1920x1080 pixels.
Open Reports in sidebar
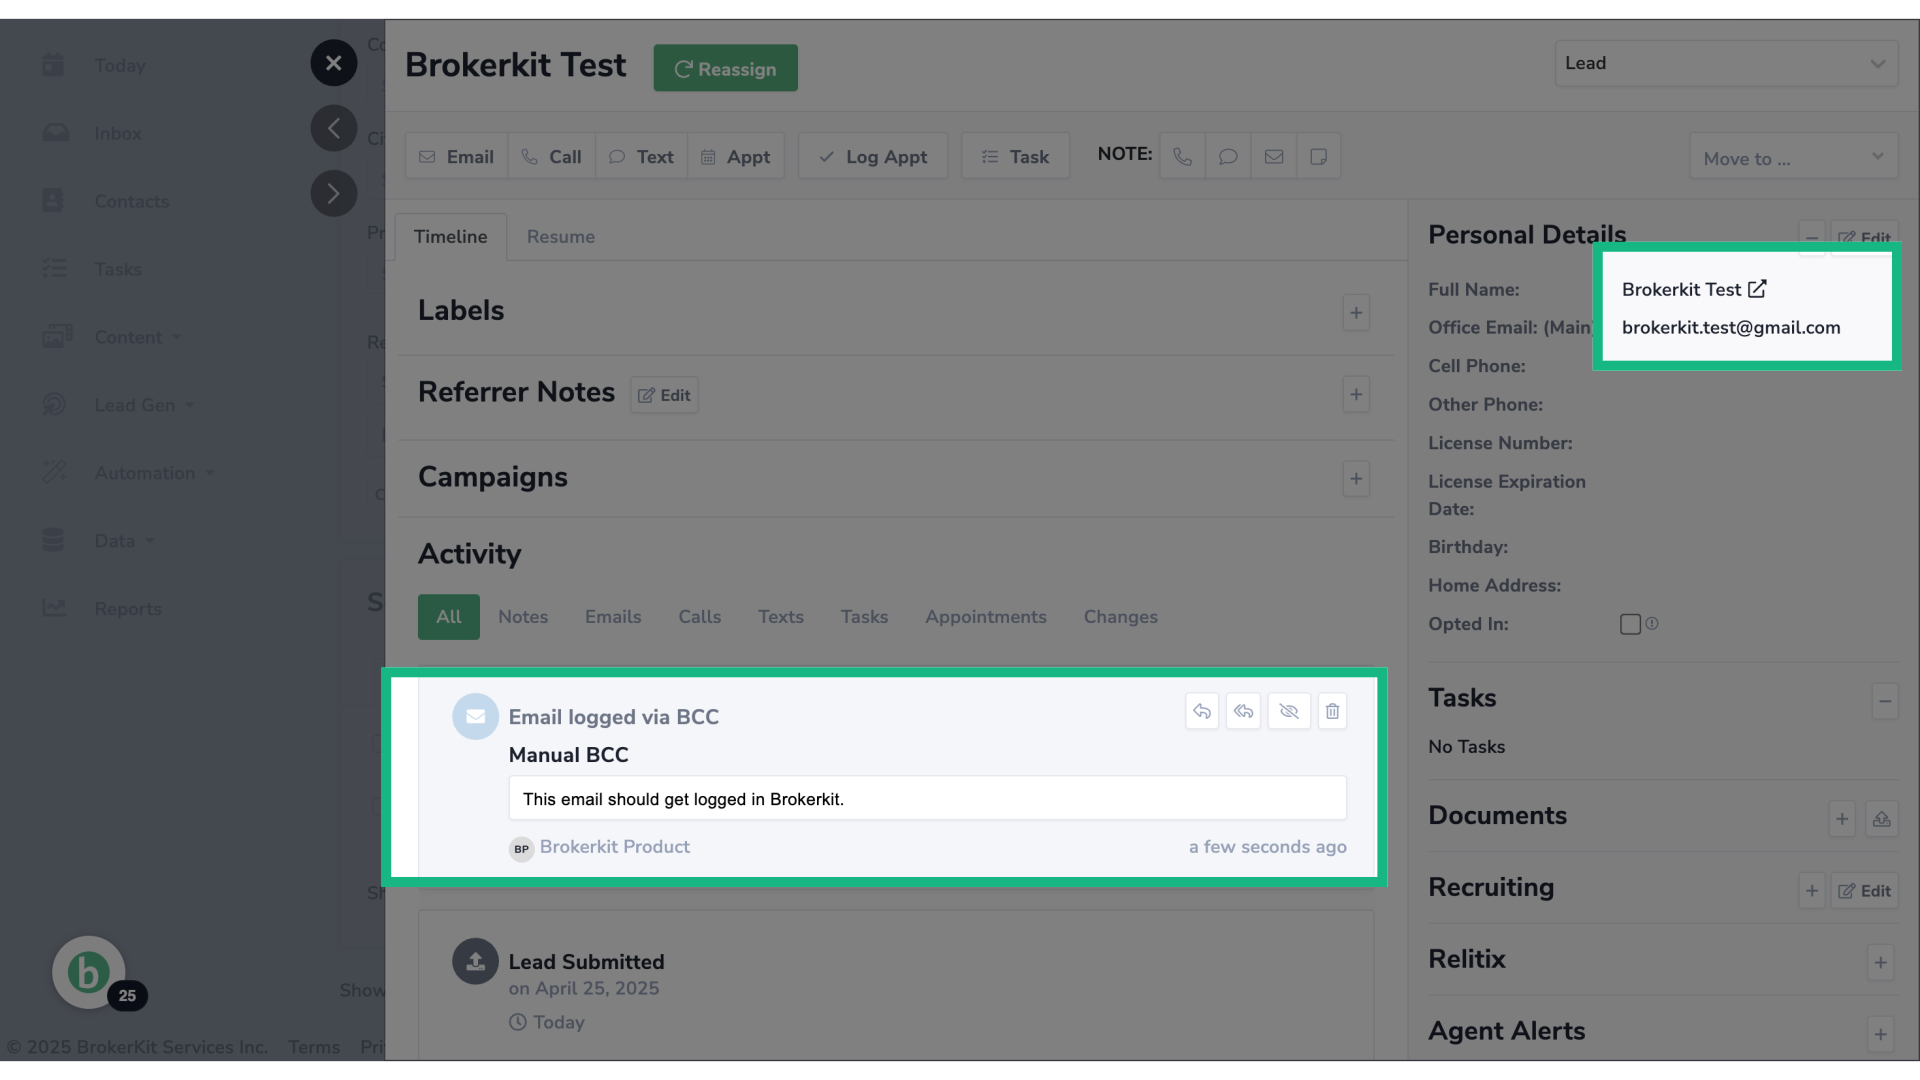point(128,609)
